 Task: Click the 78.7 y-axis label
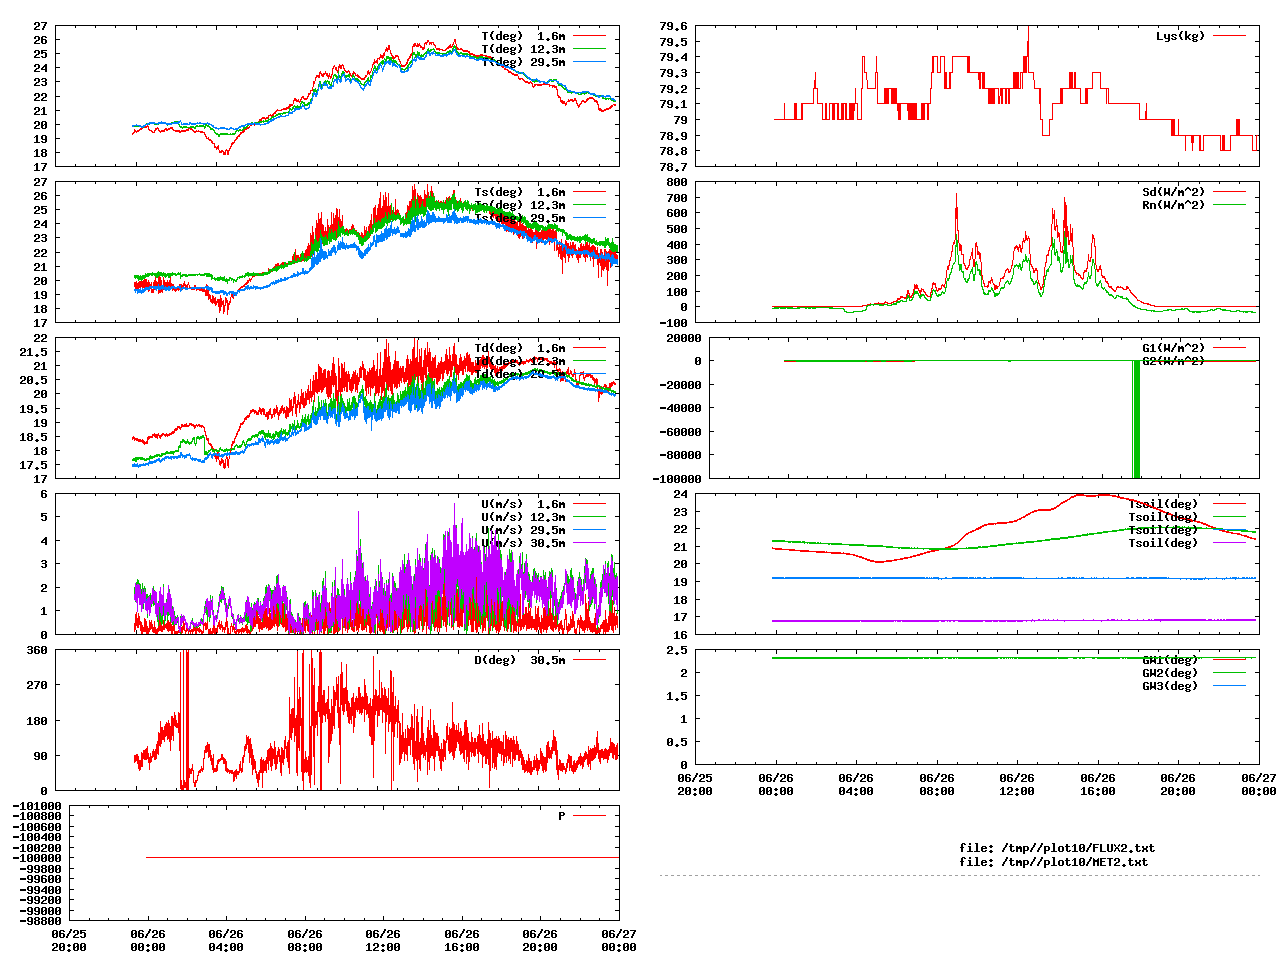coord(673,167)
